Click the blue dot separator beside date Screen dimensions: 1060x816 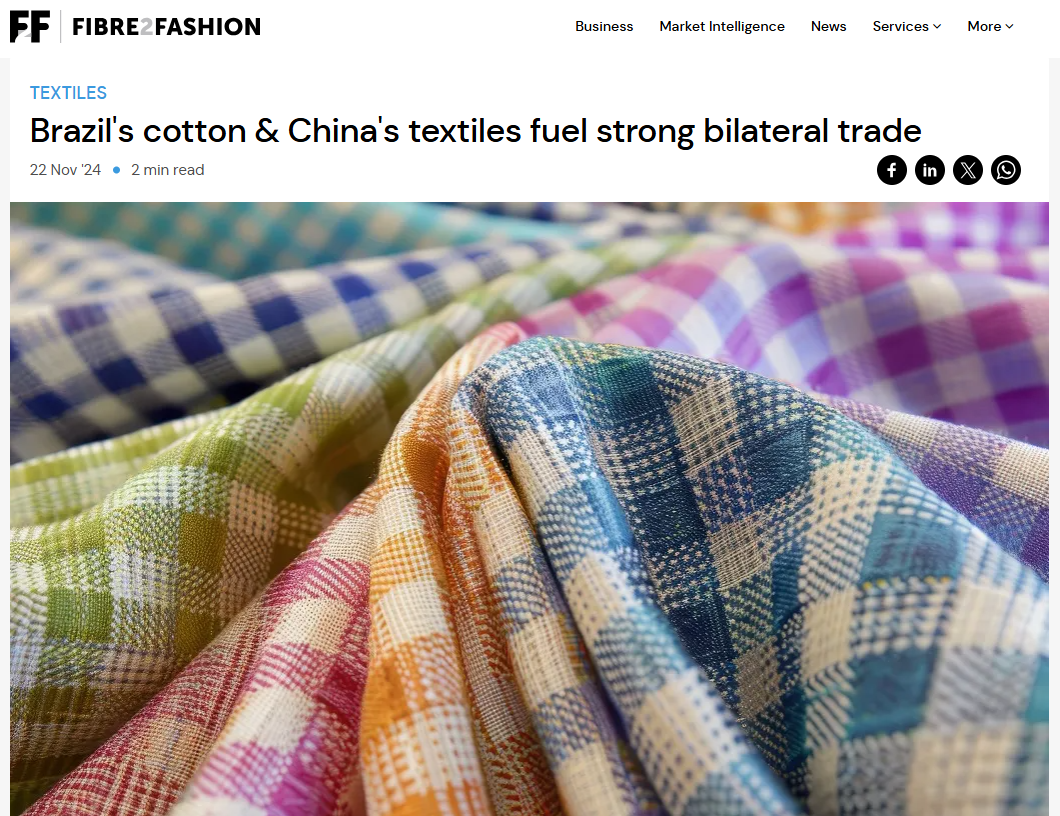click(116, 170)
